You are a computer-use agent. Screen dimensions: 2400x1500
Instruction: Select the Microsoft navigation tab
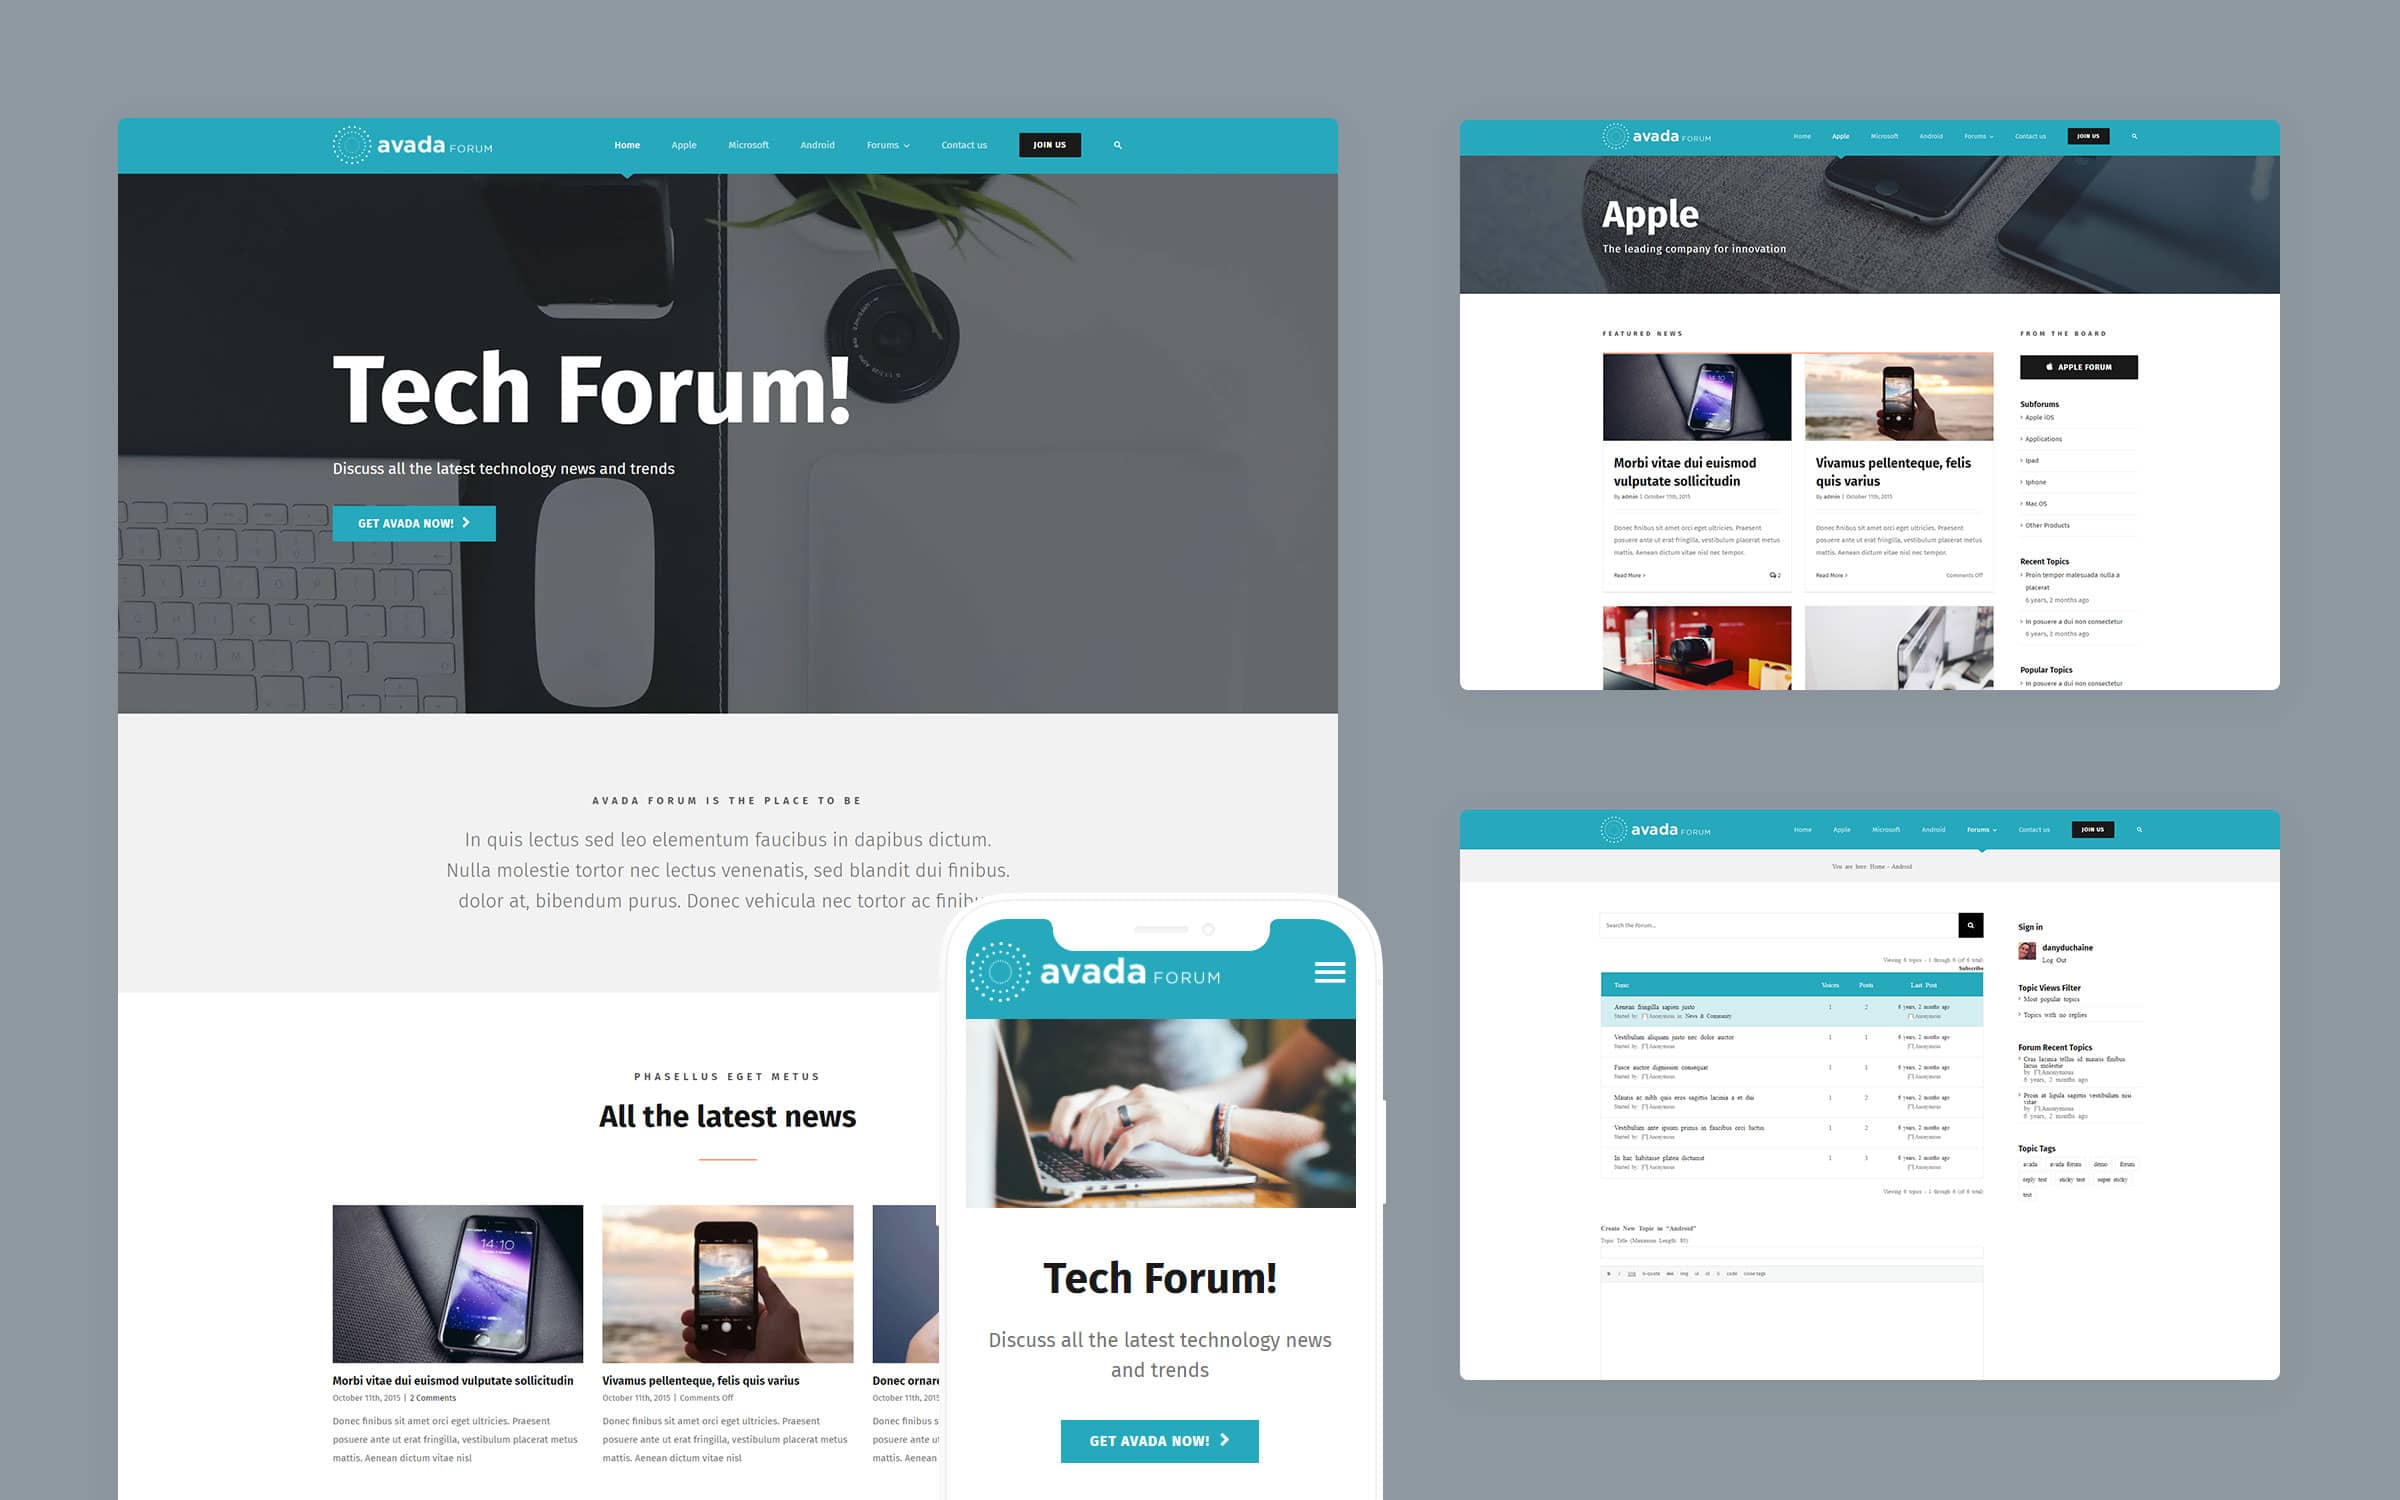point(746,143)
